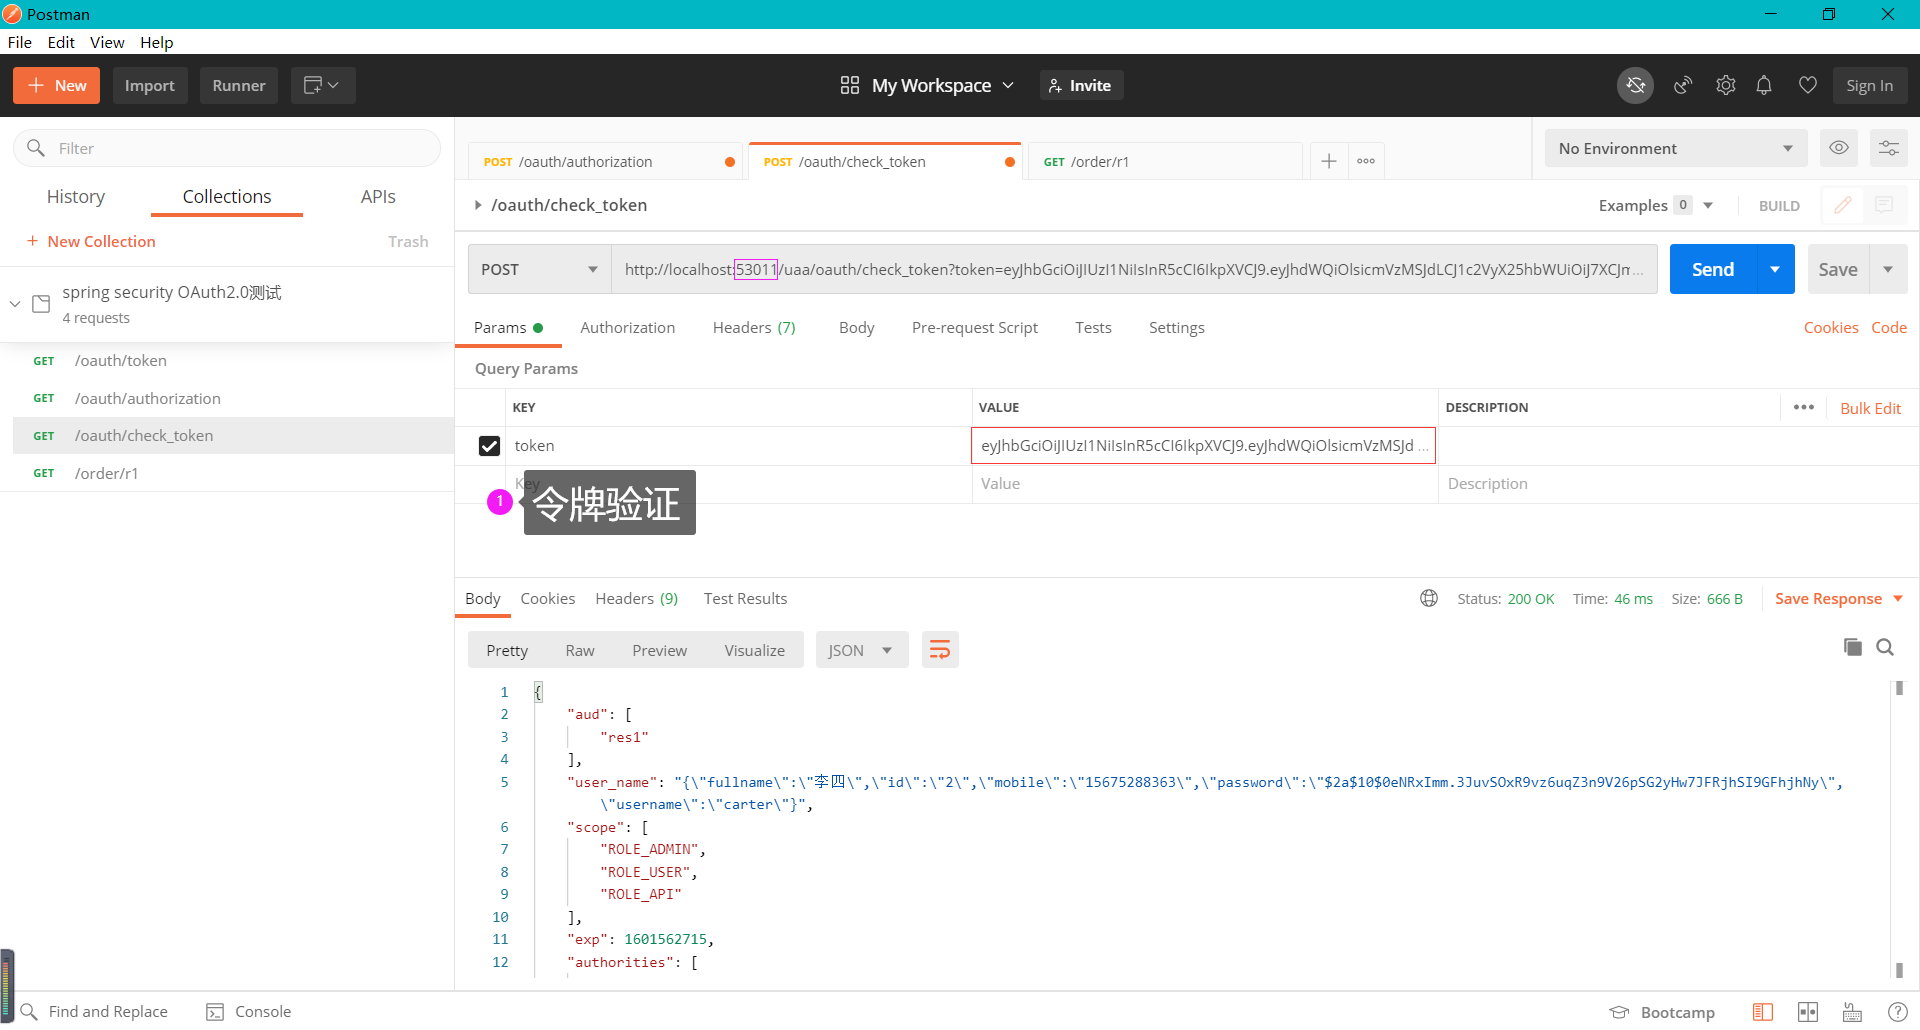Click the New button
1920x1030 pixels.
tap(56, 86)
